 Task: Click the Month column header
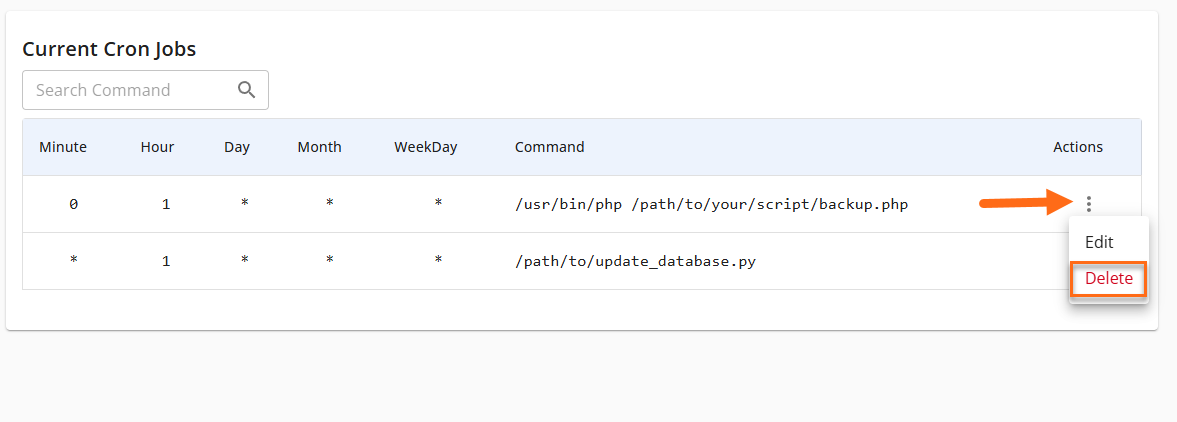click(x=319, y=147)
